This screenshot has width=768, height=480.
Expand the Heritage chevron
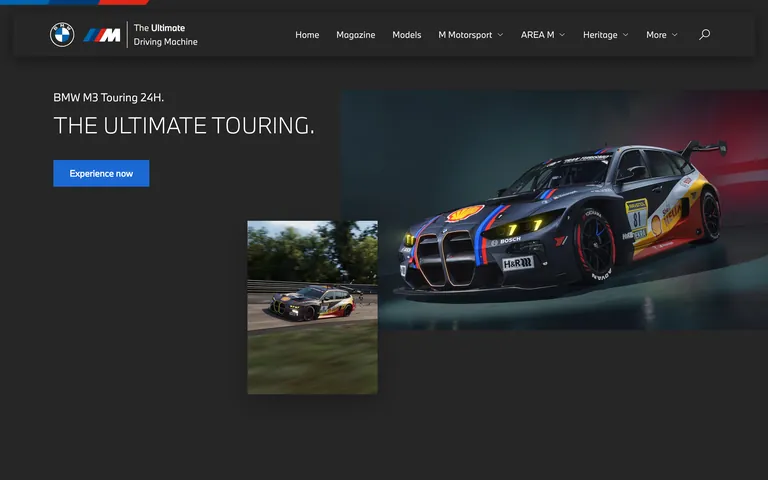625,35
